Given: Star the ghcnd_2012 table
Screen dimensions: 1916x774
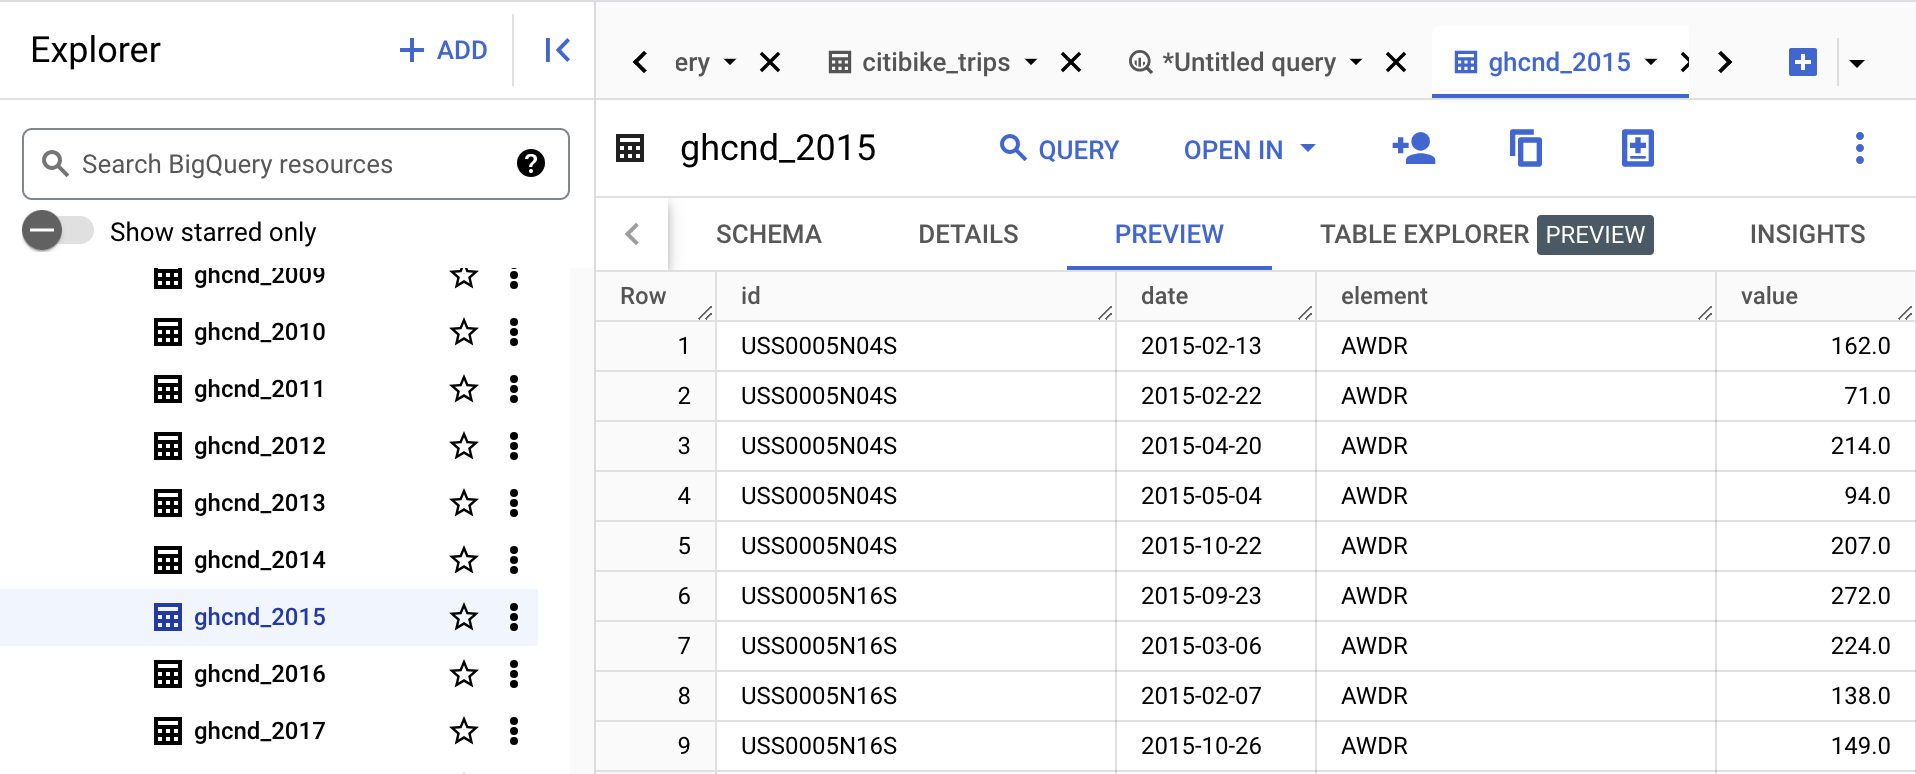Looking at the screenshot, I should (464, 446).
